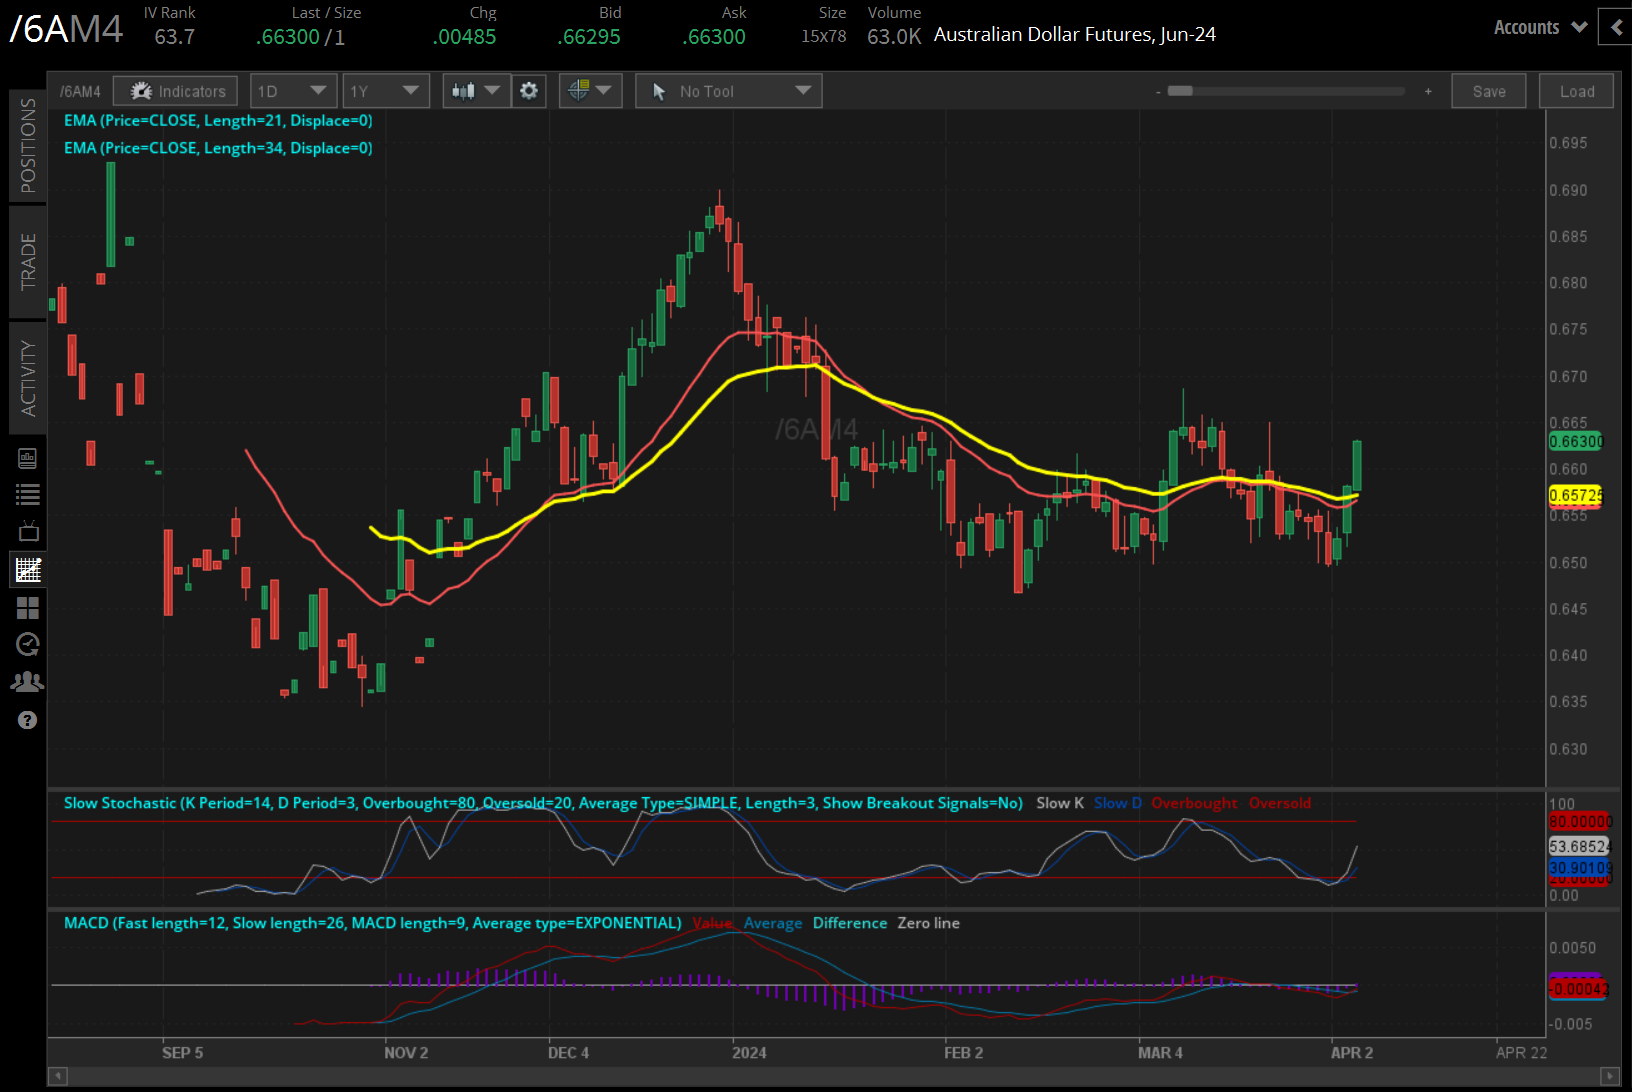Screen dimensions: 1632x1092
Task: Expand the No Tool drawing dropdown
Action: 728,91
